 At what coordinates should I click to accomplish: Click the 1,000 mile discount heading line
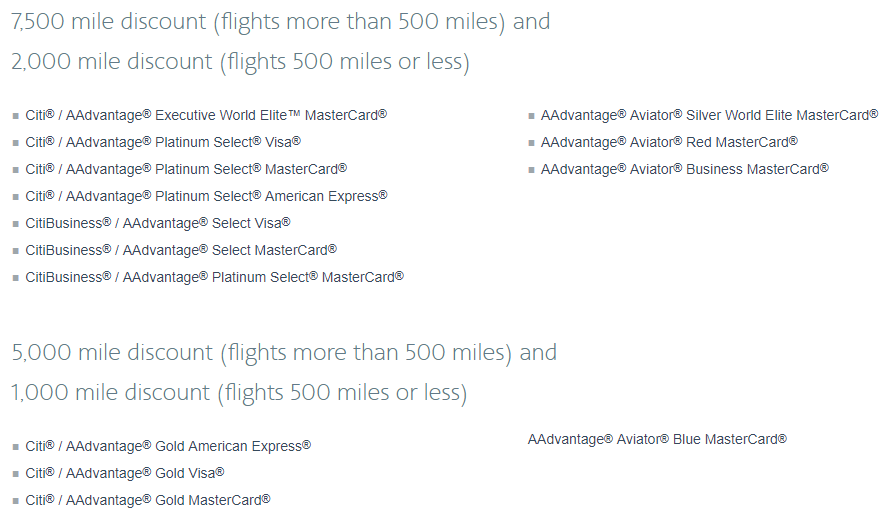coord(239,393)
